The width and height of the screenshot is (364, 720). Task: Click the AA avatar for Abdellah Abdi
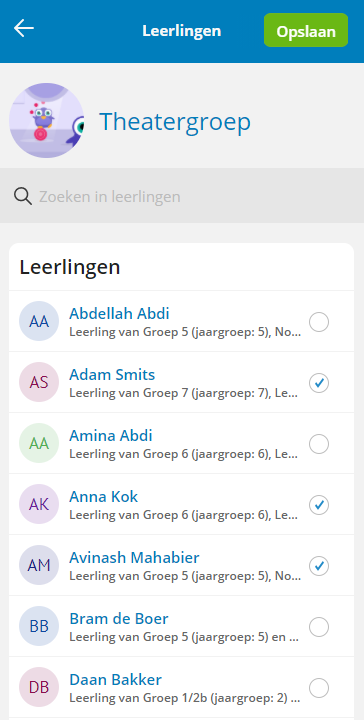(39, 321)
